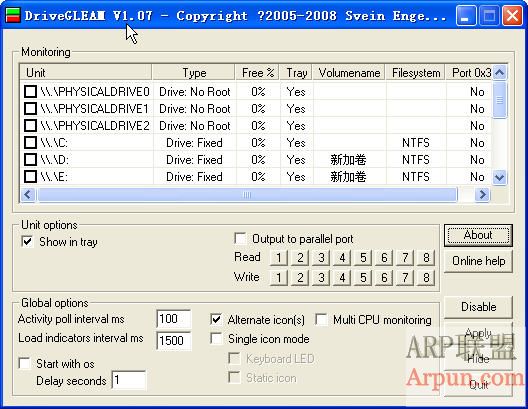Click the Filesystem column header
Screen dimensions: 528x409
tap(416, 73)
